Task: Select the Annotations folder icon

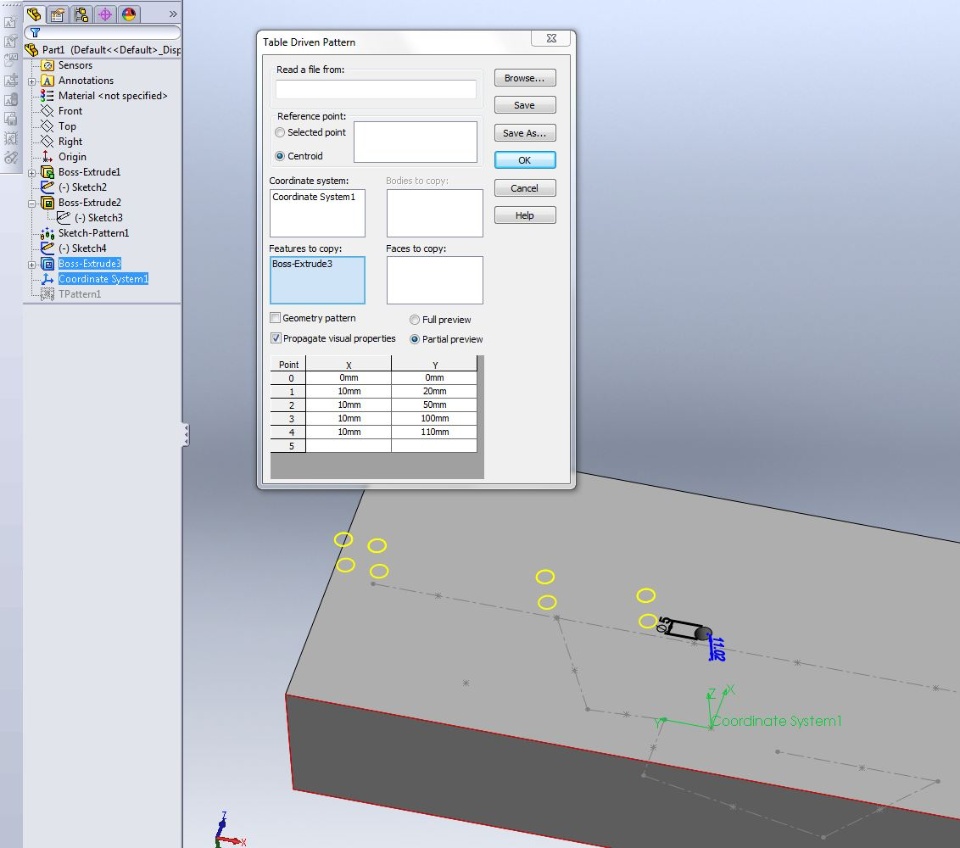Action: (x=47, y=80)
